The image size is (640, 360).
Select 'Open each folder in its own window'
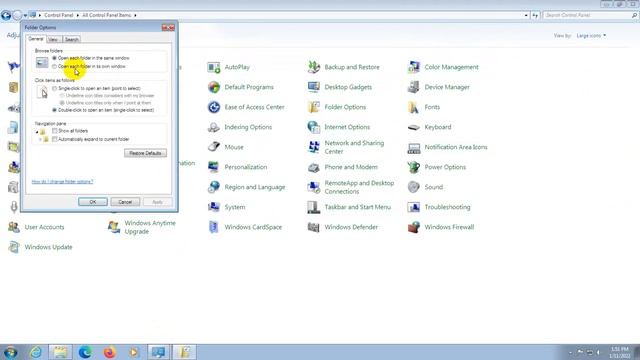[x=54, y=67]
